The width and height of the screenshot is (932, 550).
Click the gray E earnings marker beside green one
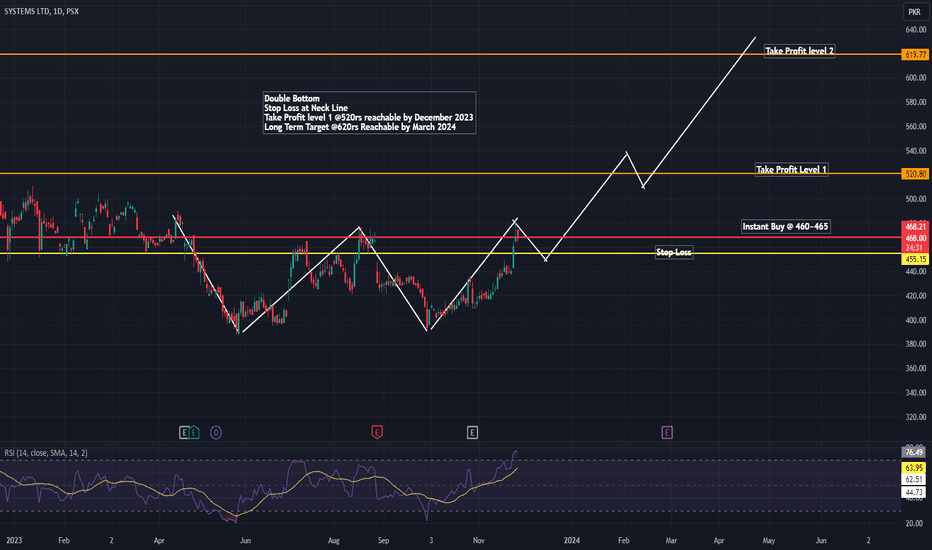click(x=184, y=432)
